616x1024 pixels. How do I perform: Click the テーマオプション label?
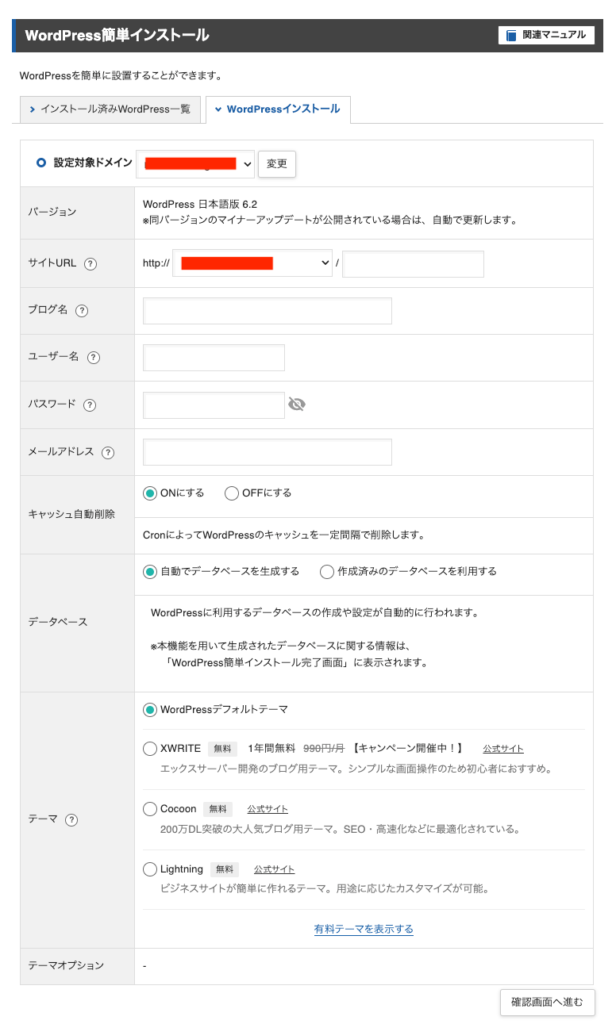(66, 966)
